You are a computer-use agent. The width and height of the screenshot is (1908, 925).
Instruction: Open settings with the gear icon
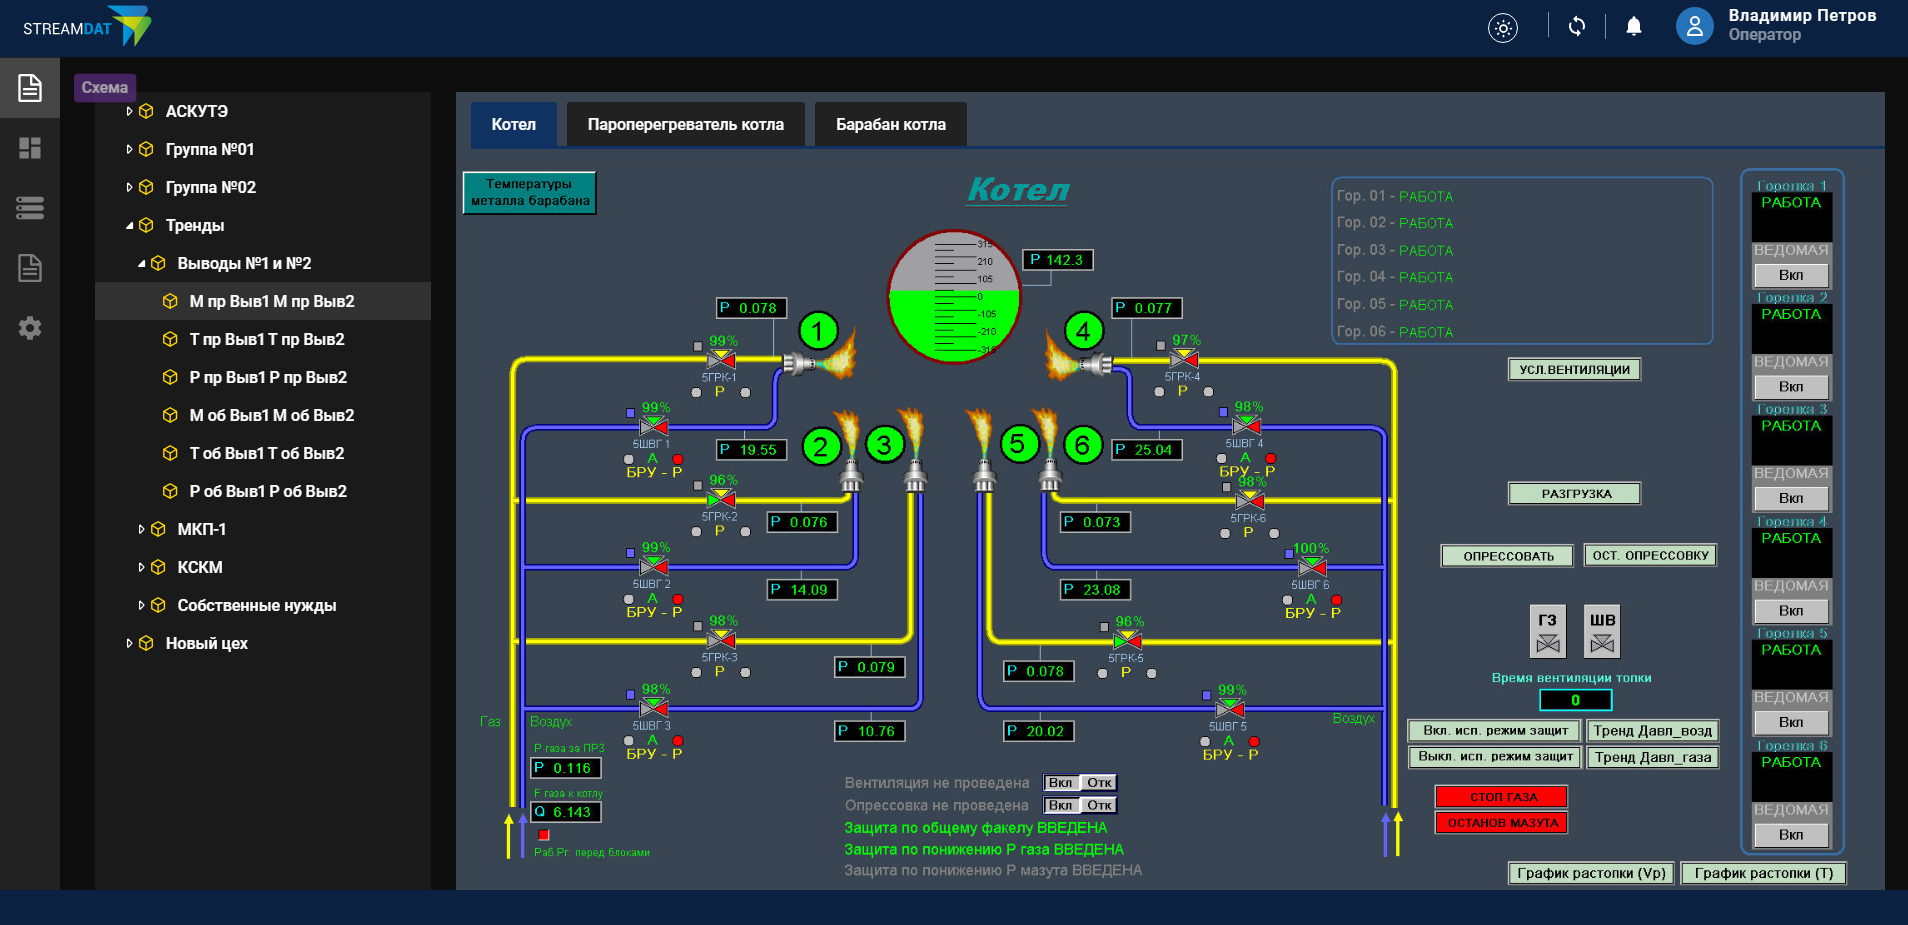click(29, 327)
